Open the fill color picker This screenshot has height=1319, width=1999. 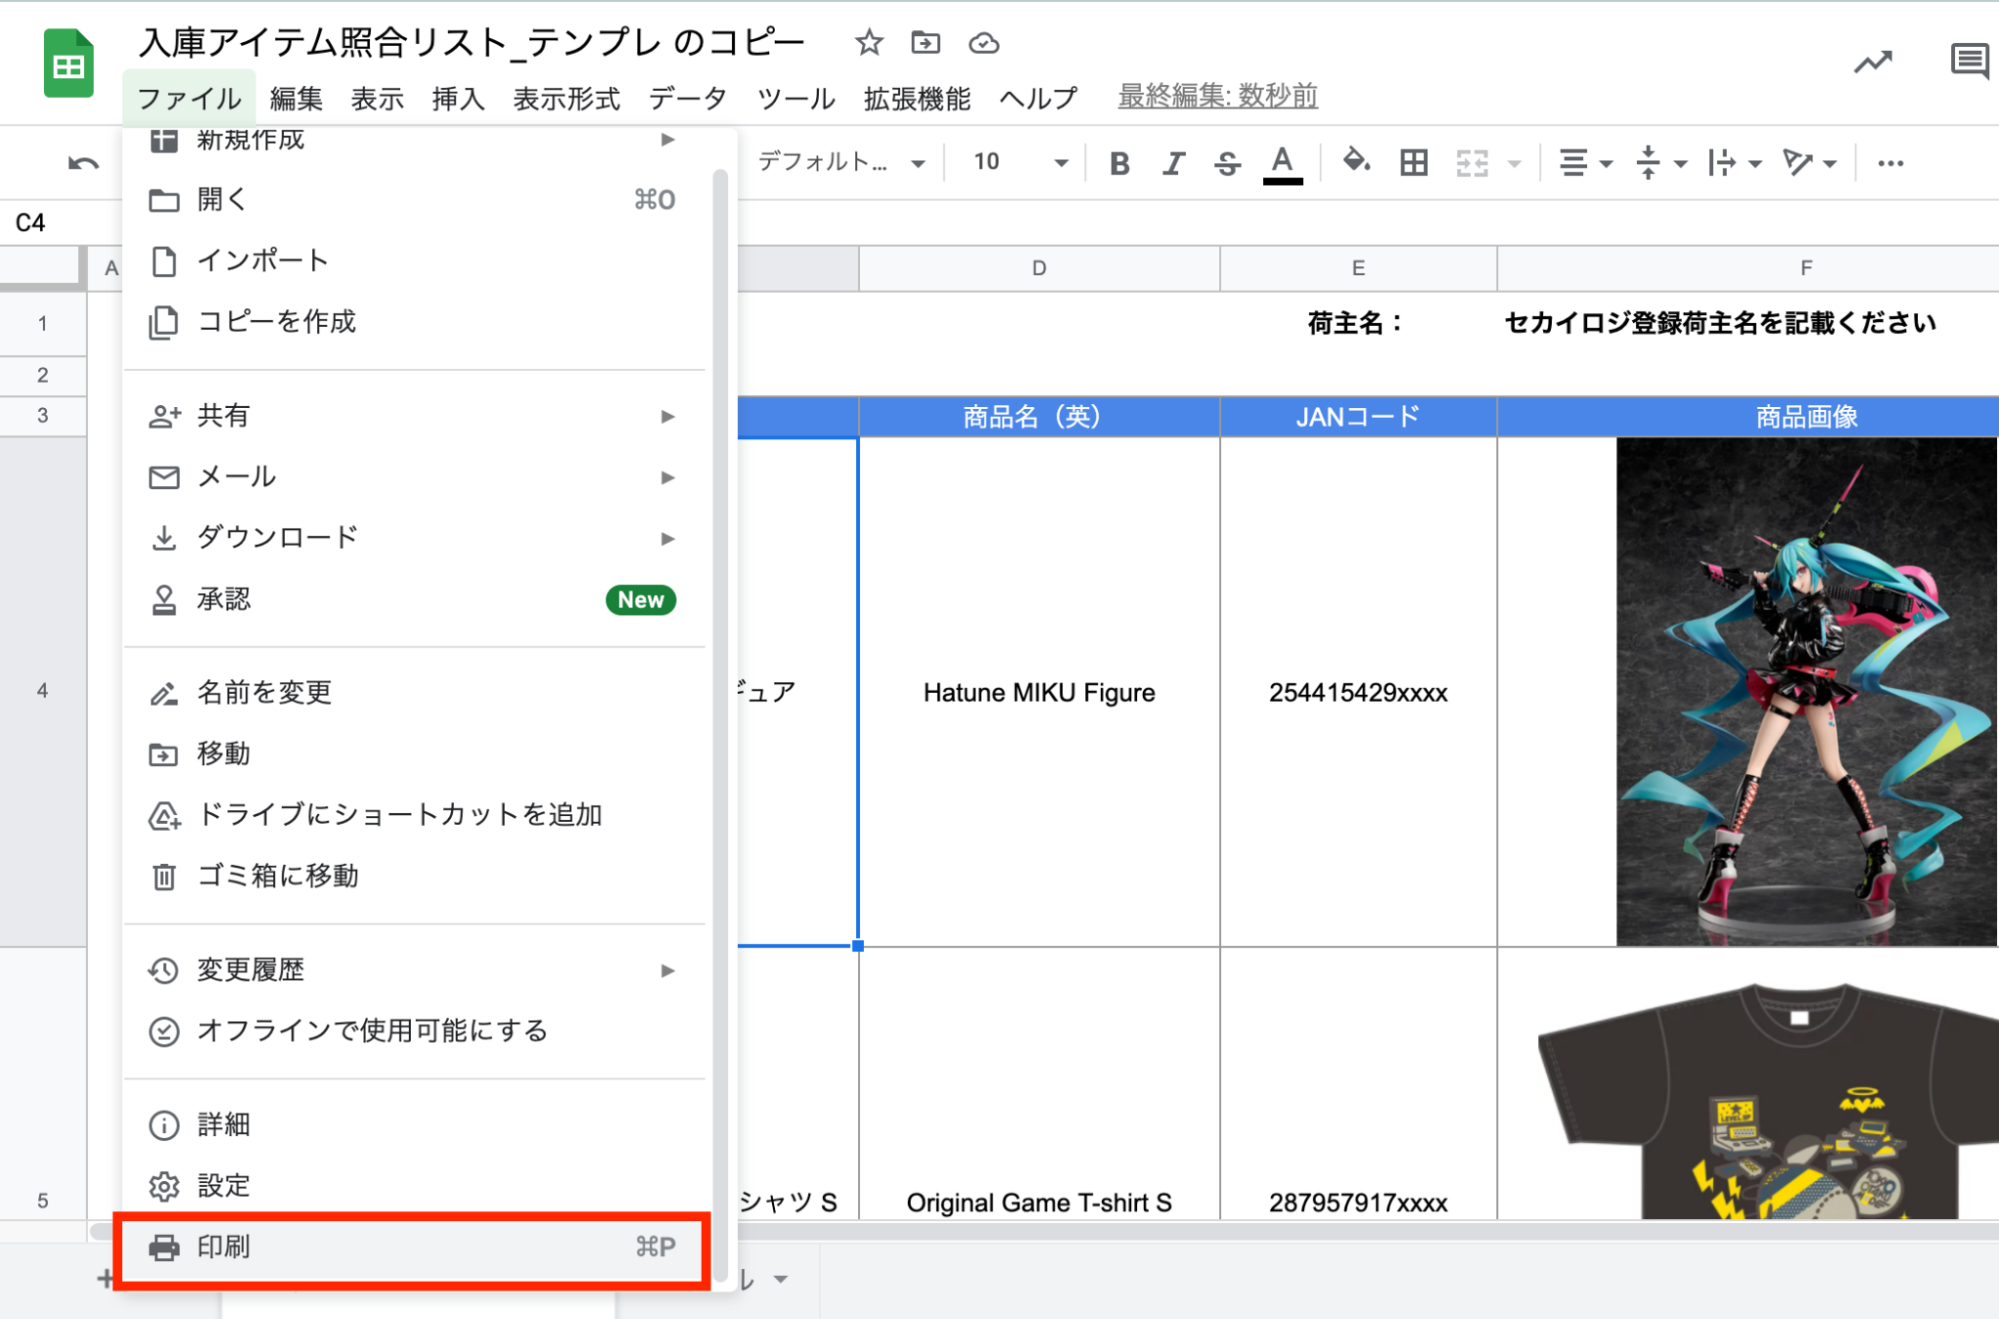[1355, 161]
